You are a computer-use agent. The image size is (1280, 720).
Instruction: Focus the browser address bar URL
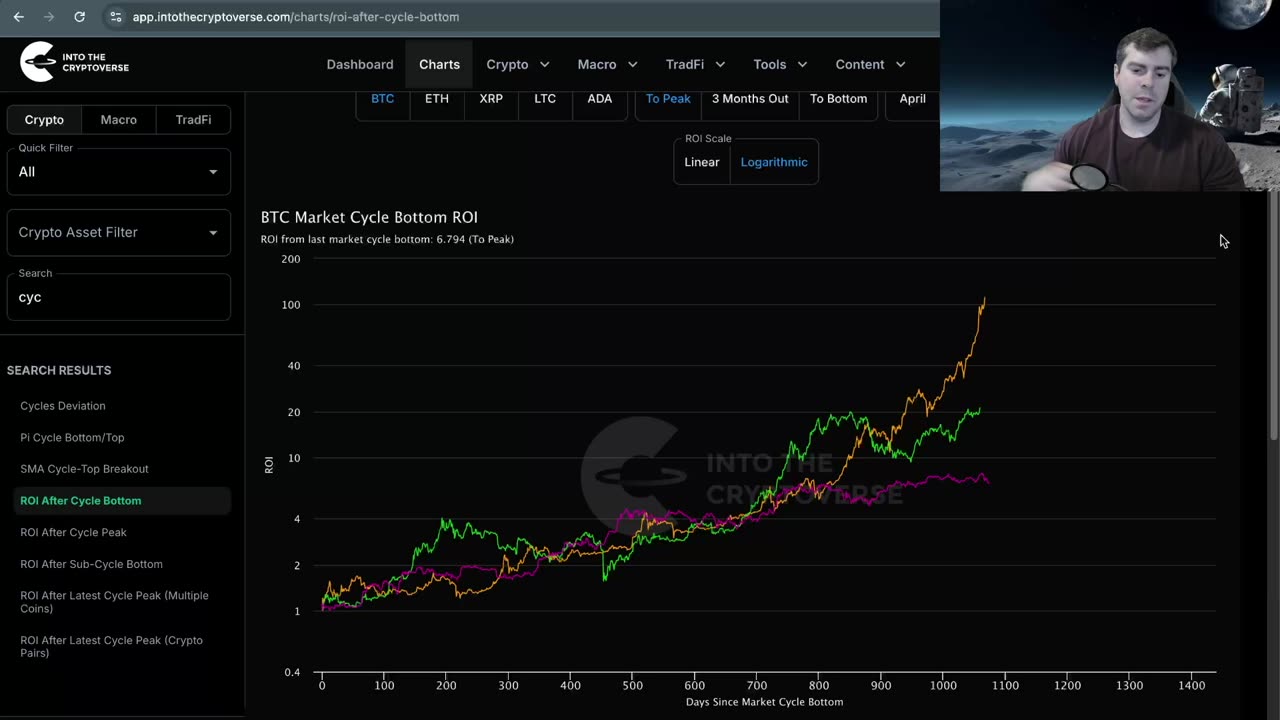[x=296, y=17]
